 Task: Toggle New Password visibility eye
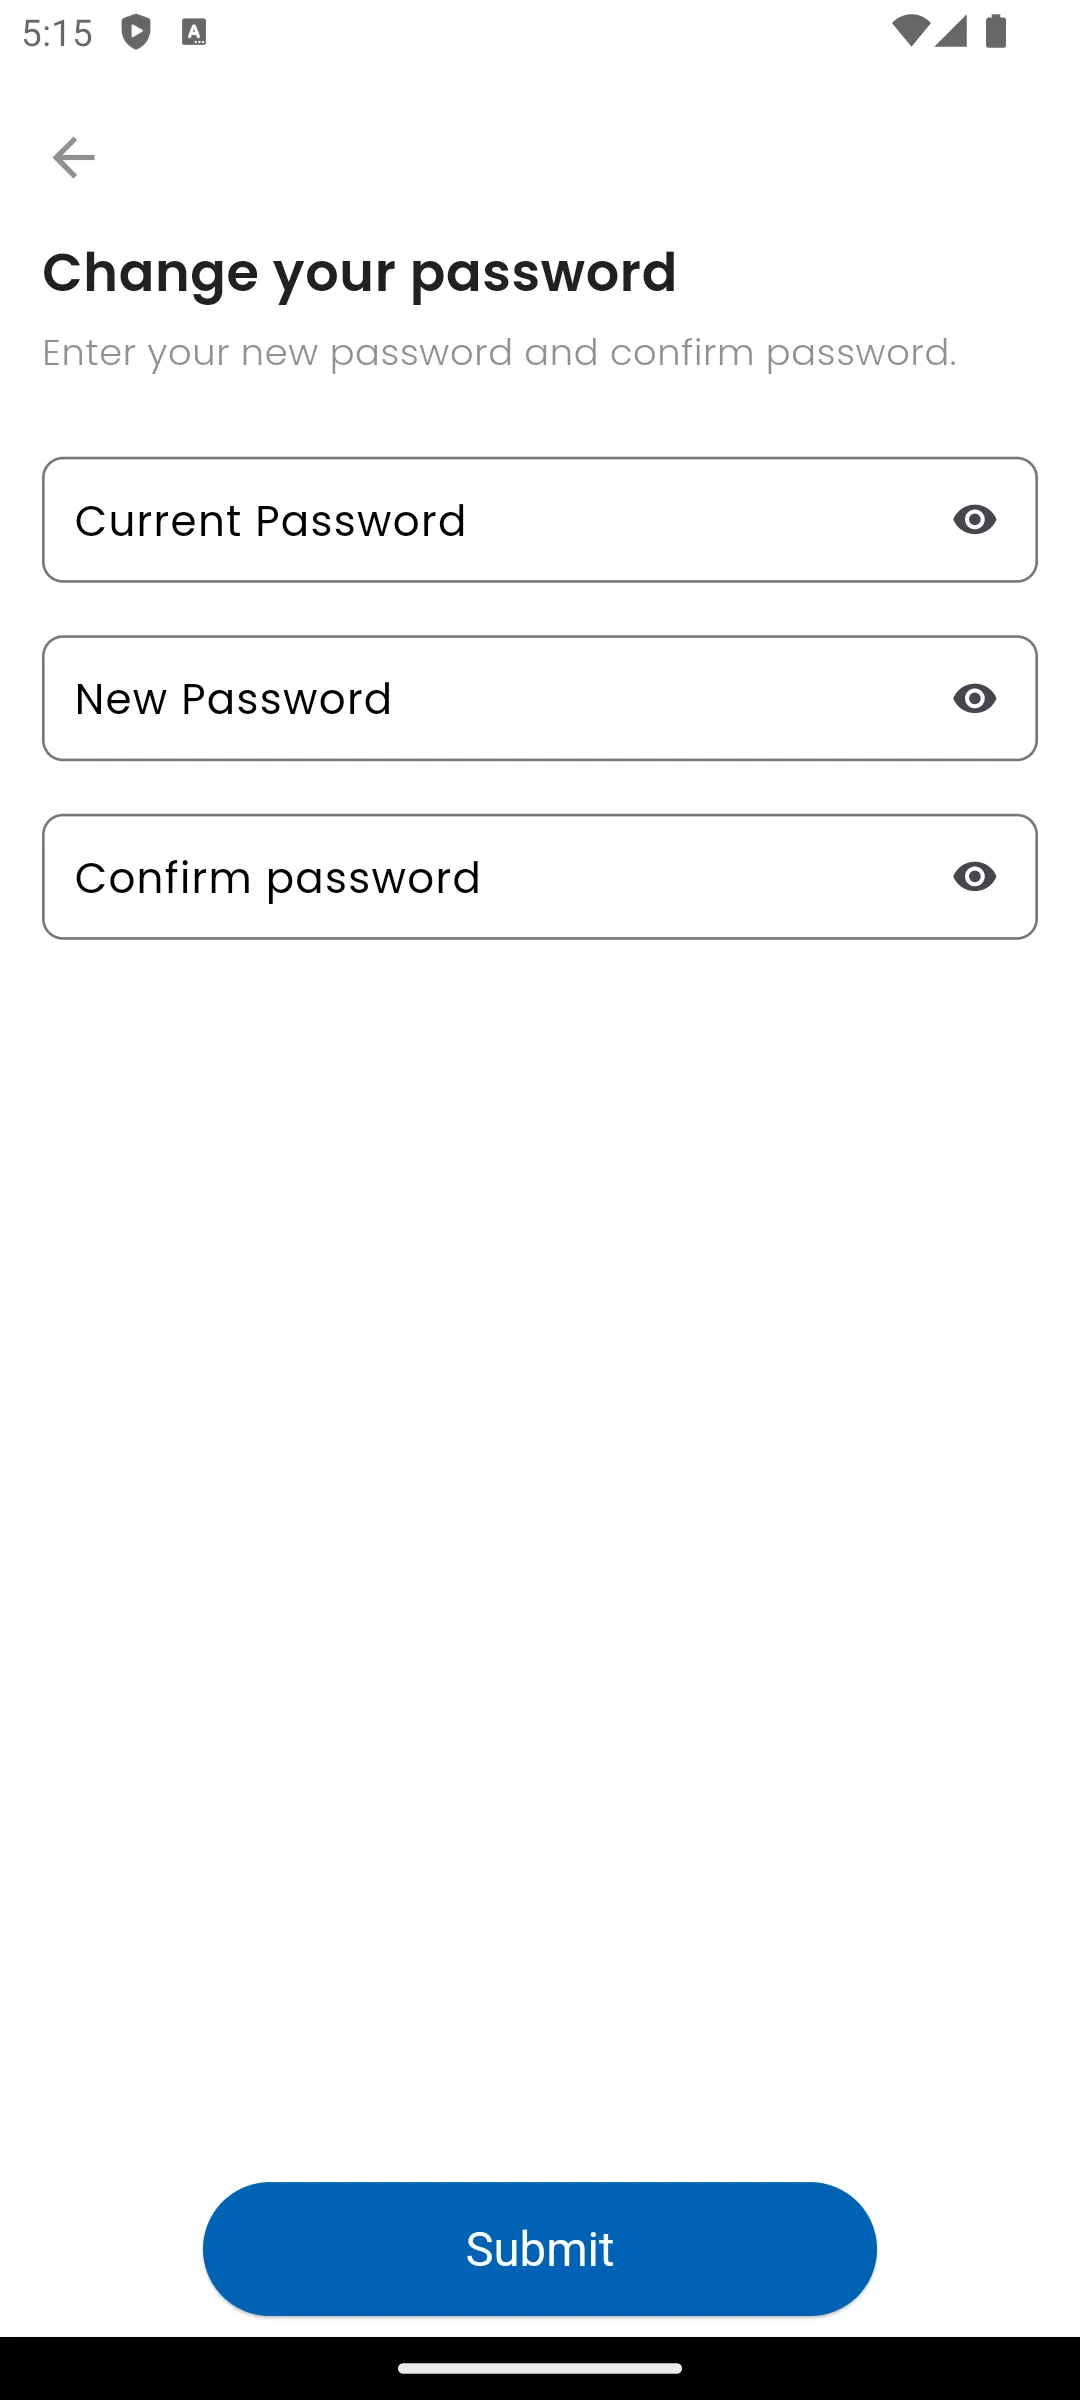pyautogui.click(x=974, y=698)
